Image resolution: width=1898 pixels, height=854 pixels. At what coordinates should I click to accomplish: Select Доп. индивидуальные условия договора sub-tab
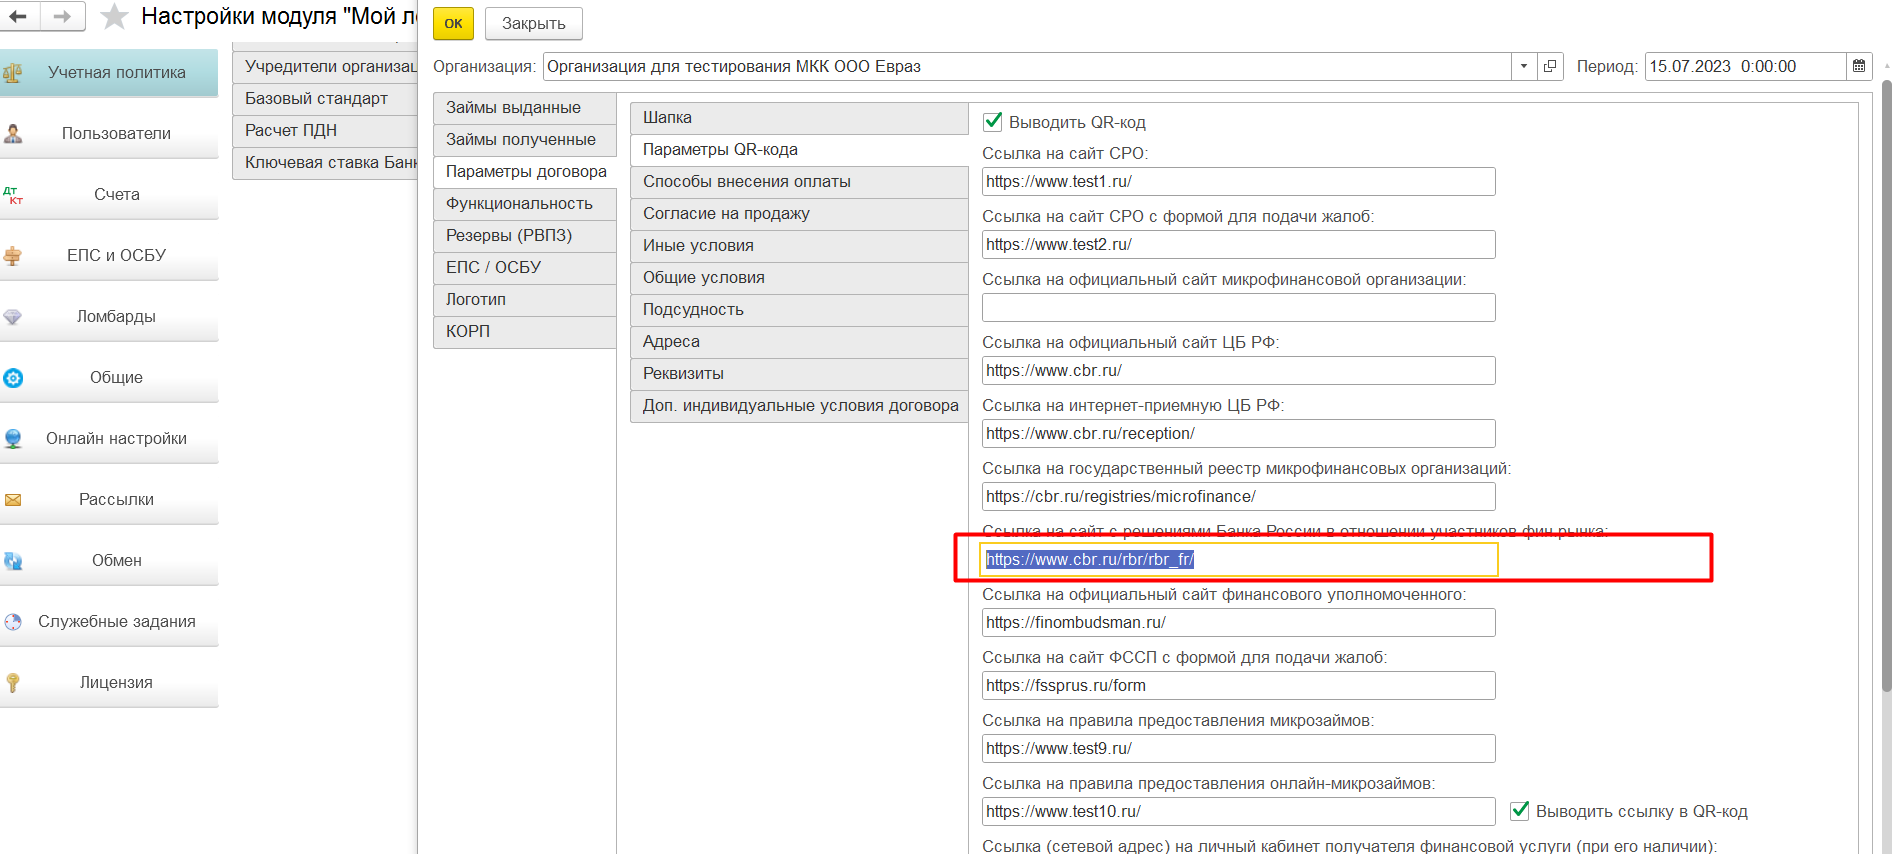(x=799, y=406)
